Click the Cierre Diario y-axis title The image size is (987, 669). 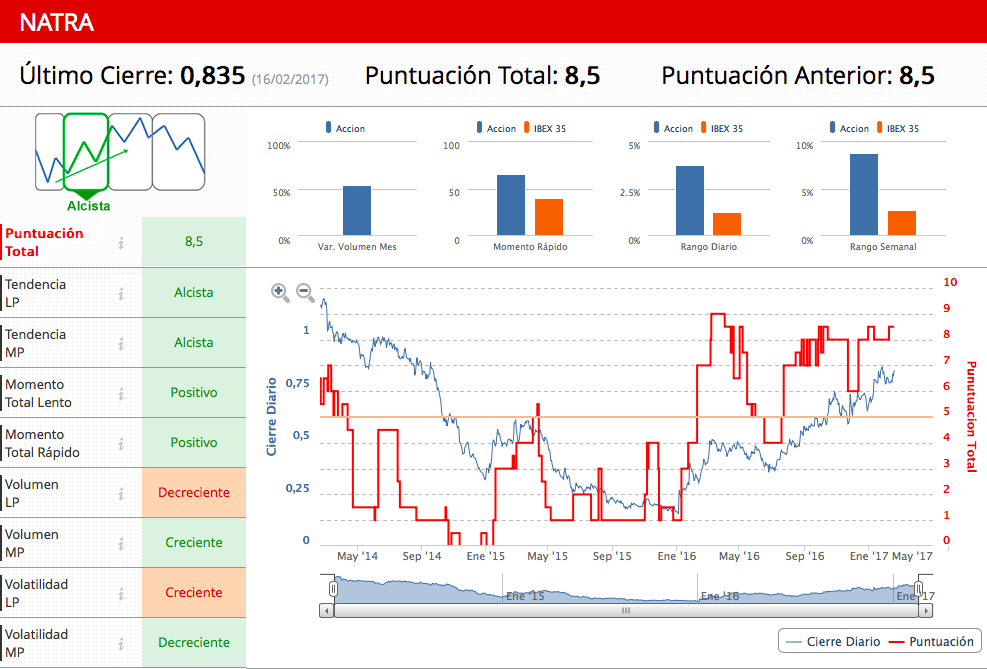pyautogui.click(x=271, y=417)
